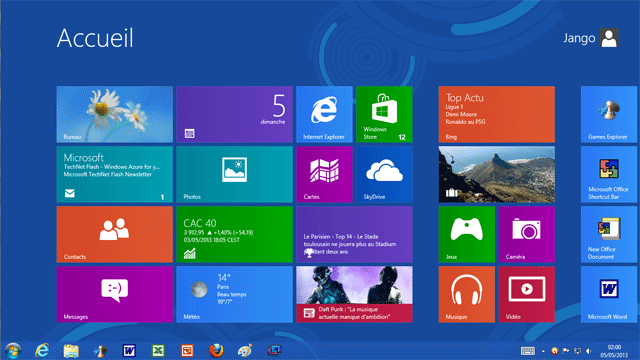Open the volume speaker tray icon
Viewport: 640px width, 360px height.
point(589,351)
